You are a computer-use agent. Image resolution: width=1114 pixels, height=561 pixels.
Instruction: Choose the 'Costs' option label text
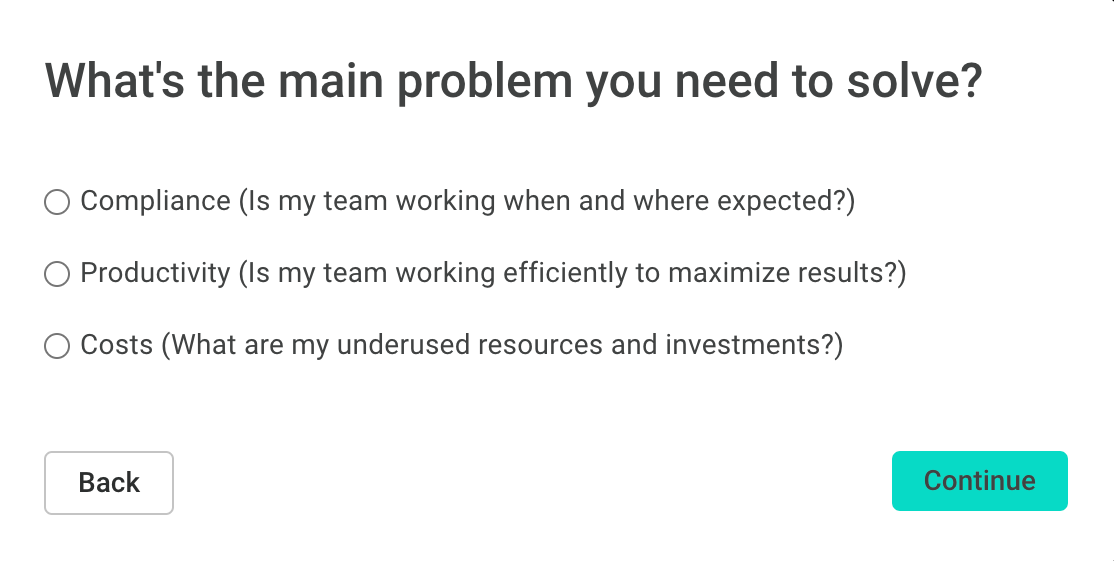coord(117,345)
